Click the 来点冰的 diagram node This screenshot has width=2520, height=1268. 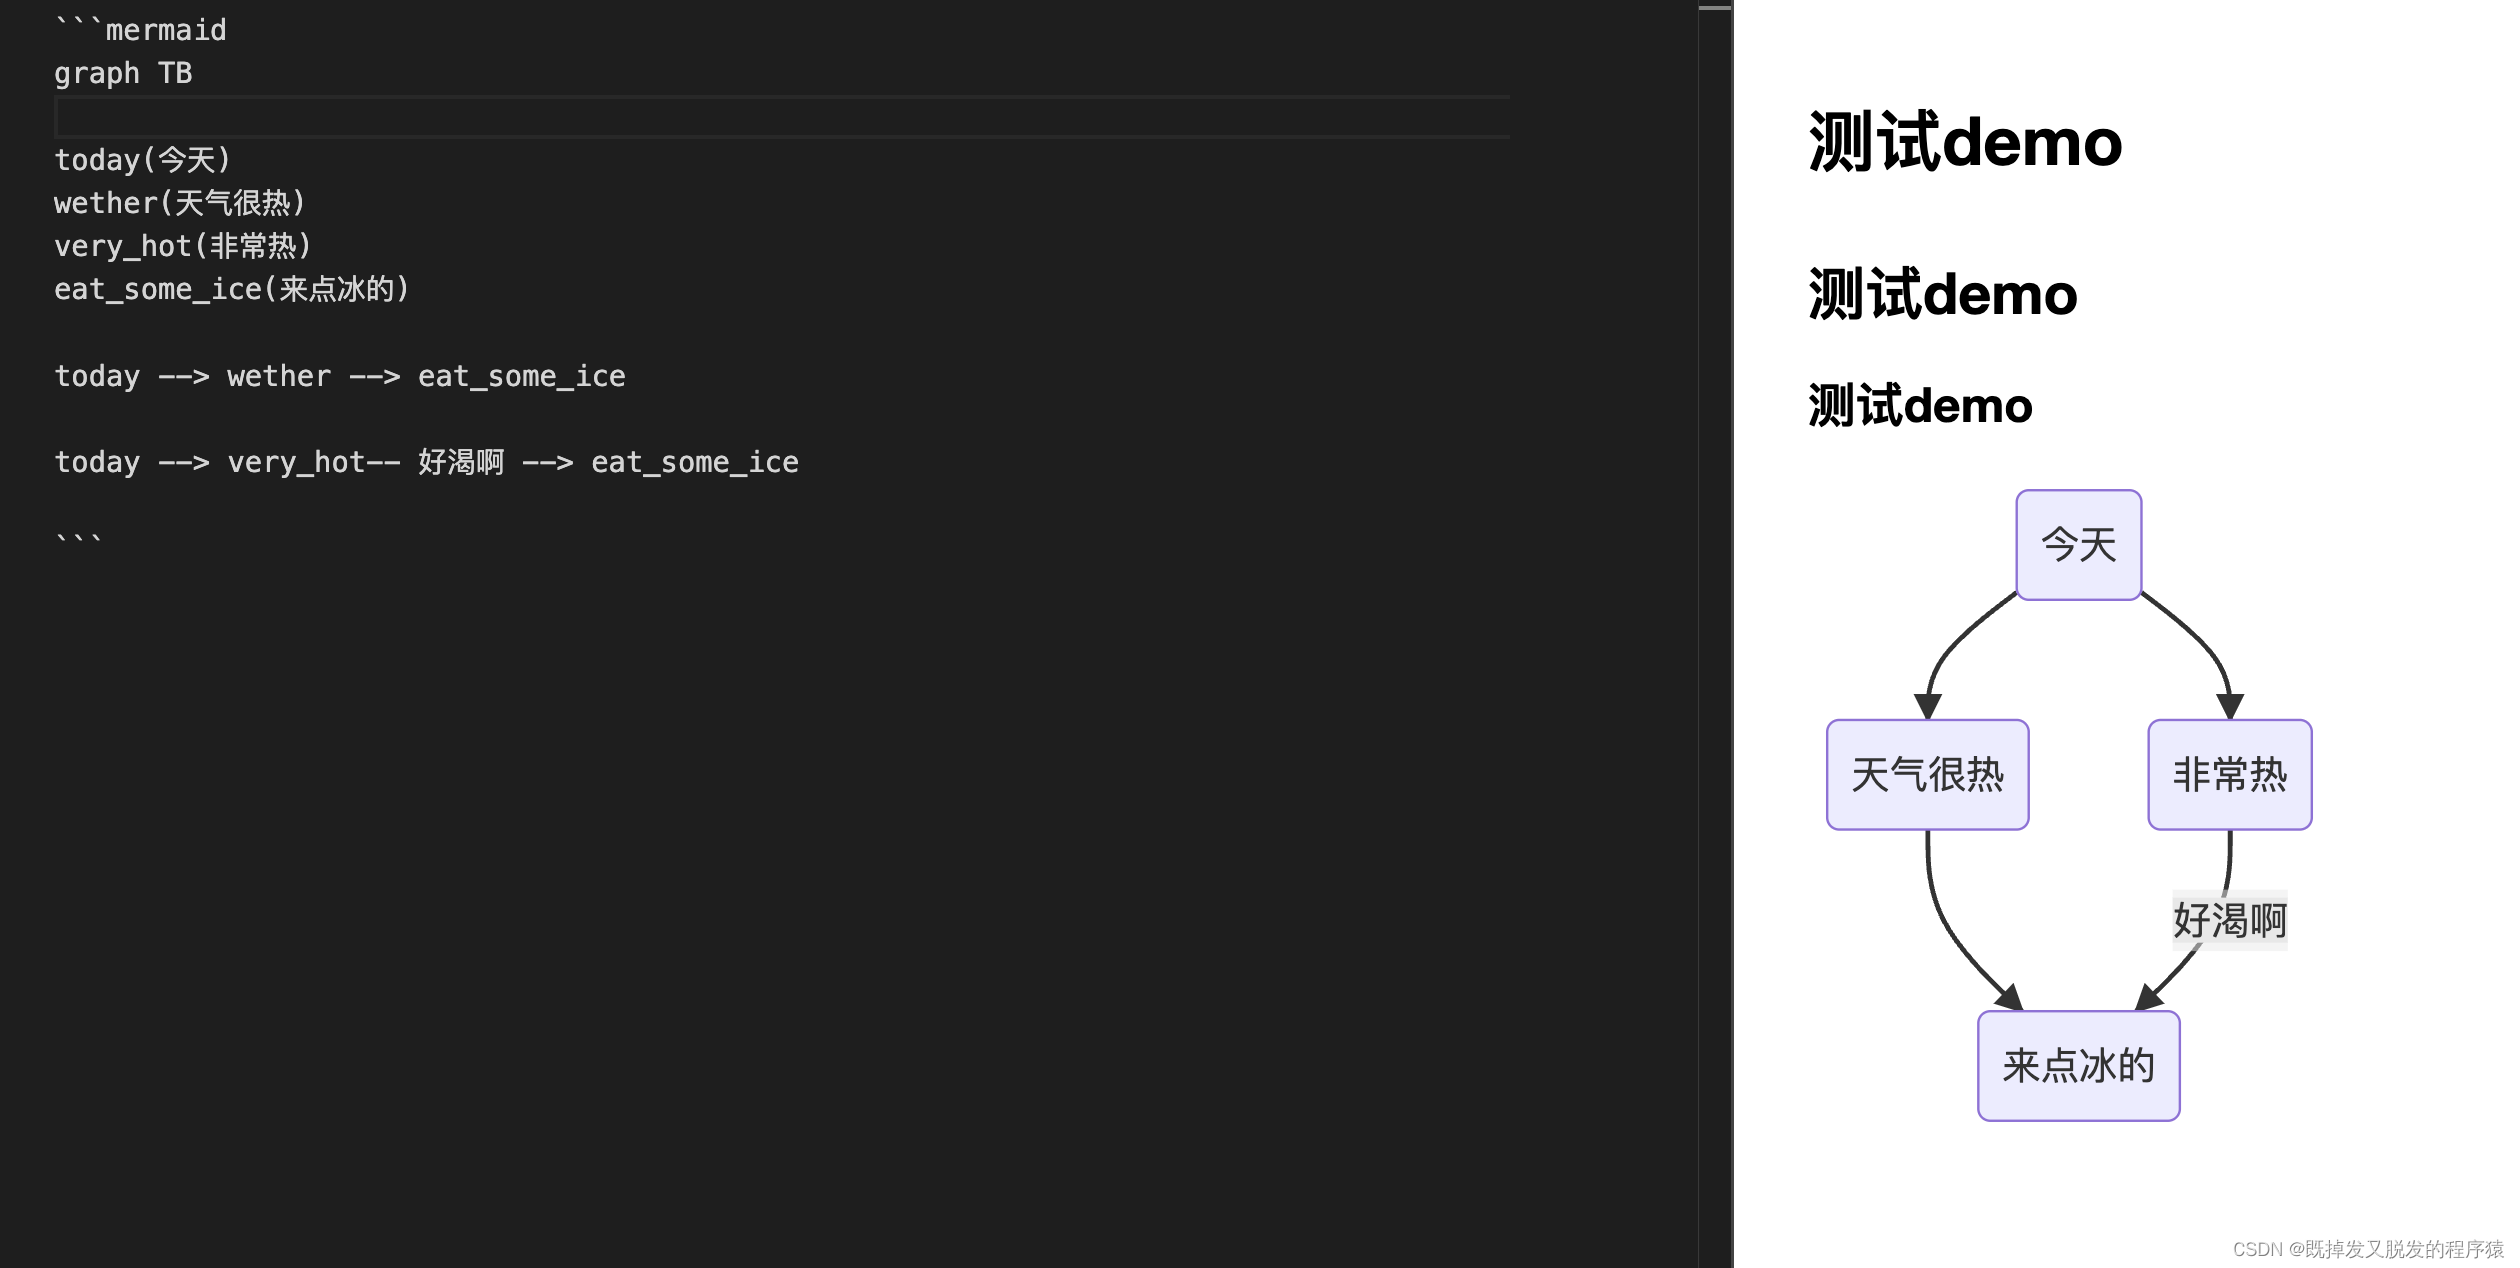(2078, 1066)
